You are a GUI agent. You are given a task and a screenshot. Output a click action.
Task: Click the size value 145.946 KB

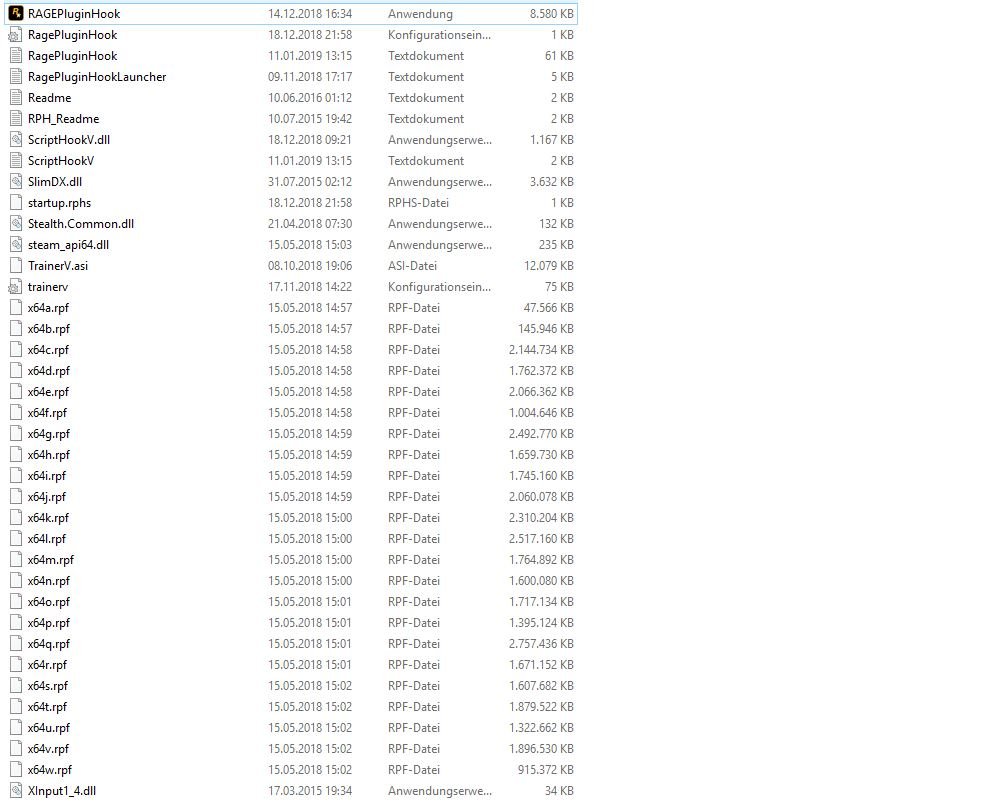[x=545, y=329]
